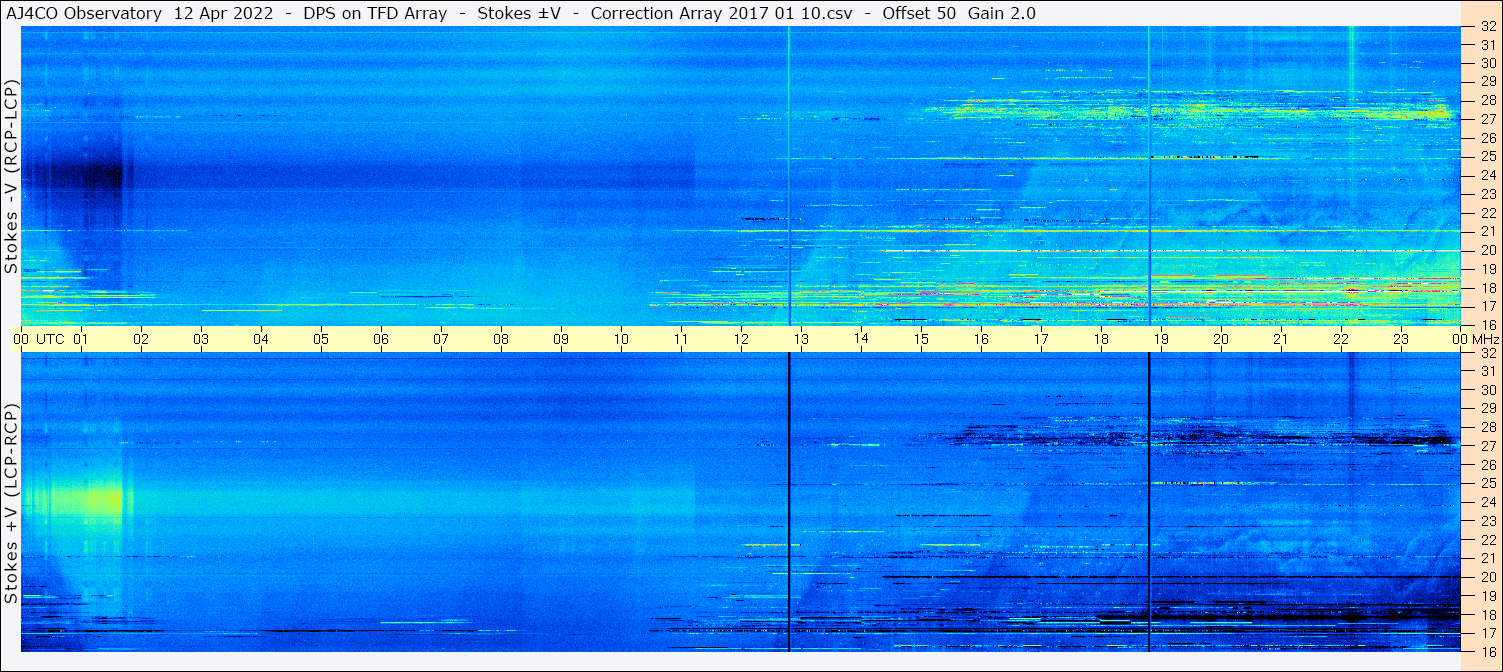Click the 20 MHz tick of Stokes -V panel
Screen dimensions: 1503x672
(1487, 250)
